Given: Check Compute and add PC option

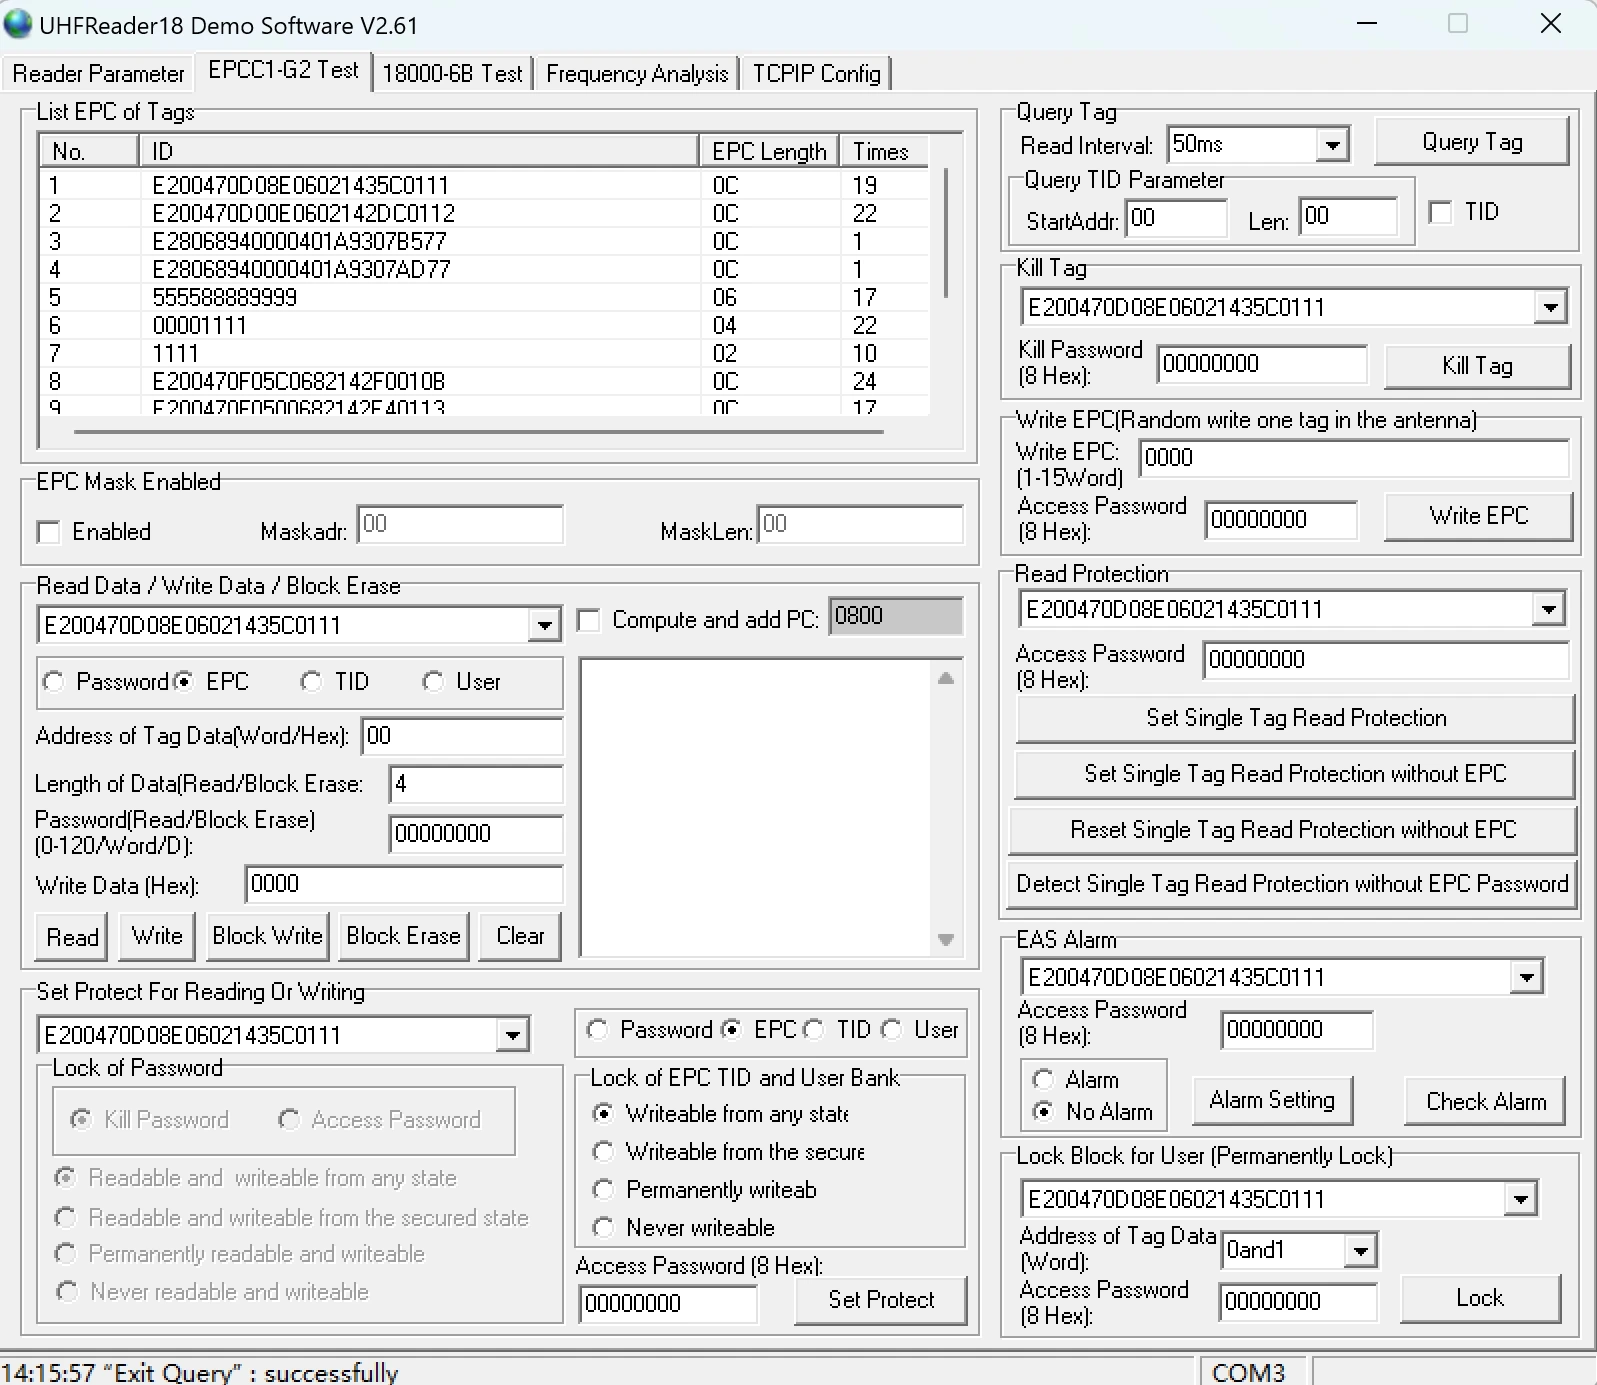Looking at the screenshot, I should pos(590,621).
